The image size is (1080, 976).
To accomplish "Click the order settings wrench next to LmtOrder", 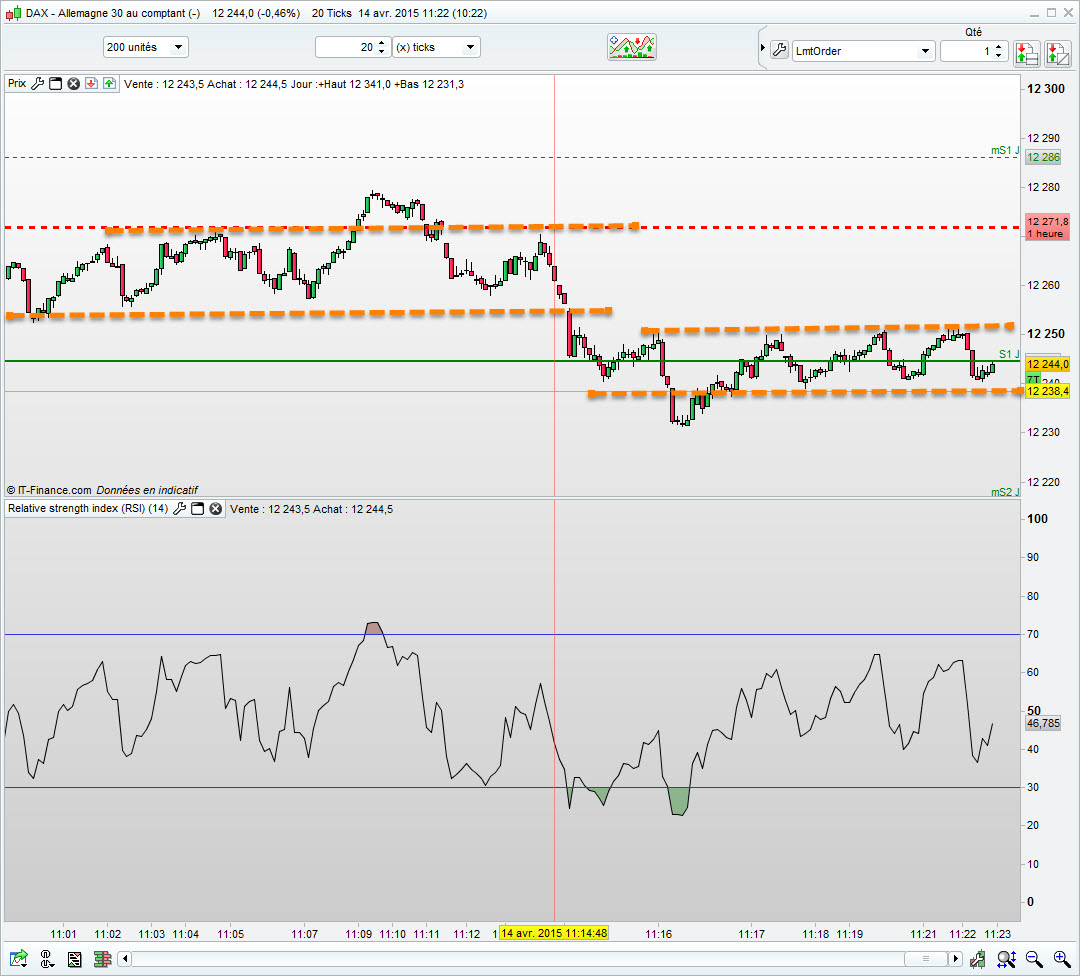I will pos(780,50).
